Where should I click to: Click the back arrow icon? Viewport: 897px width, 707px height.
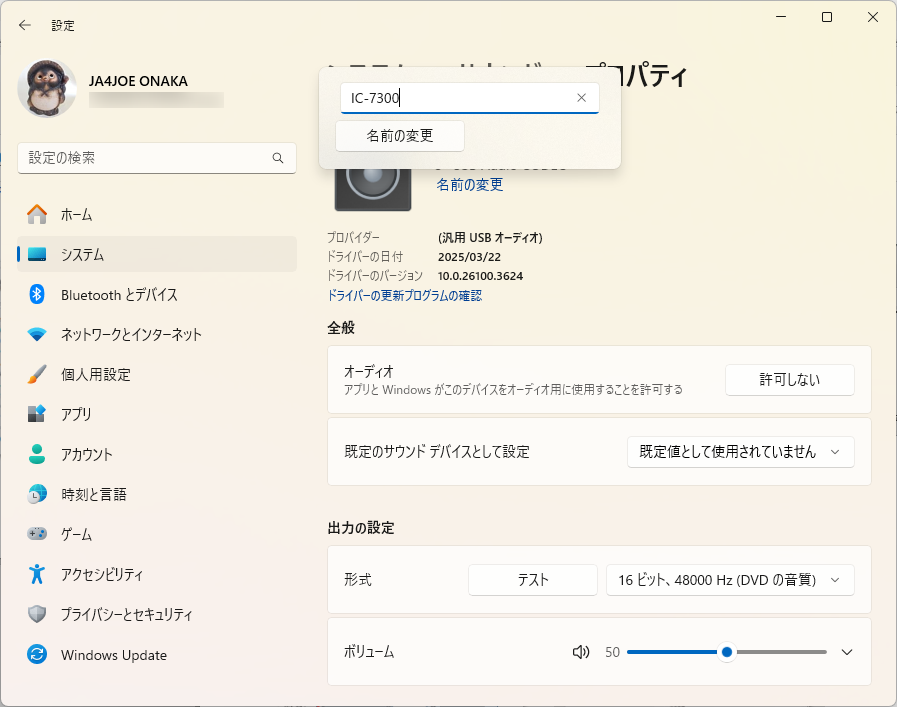click(x=25, y=25)
